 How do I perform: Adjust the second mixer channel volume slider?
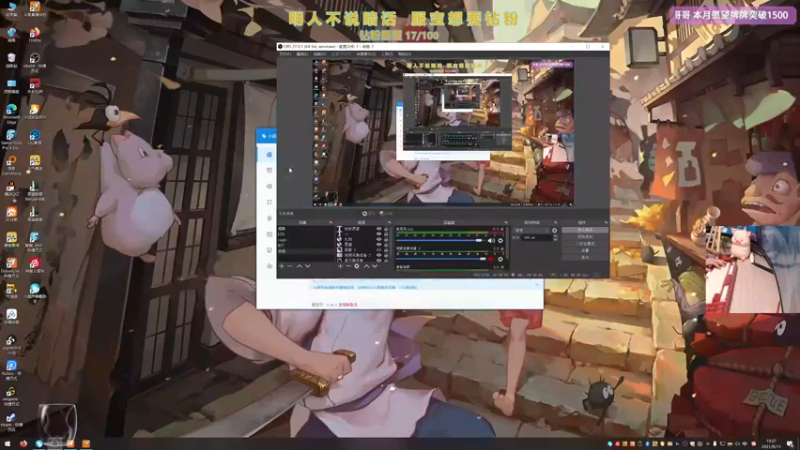pos(441,259)
